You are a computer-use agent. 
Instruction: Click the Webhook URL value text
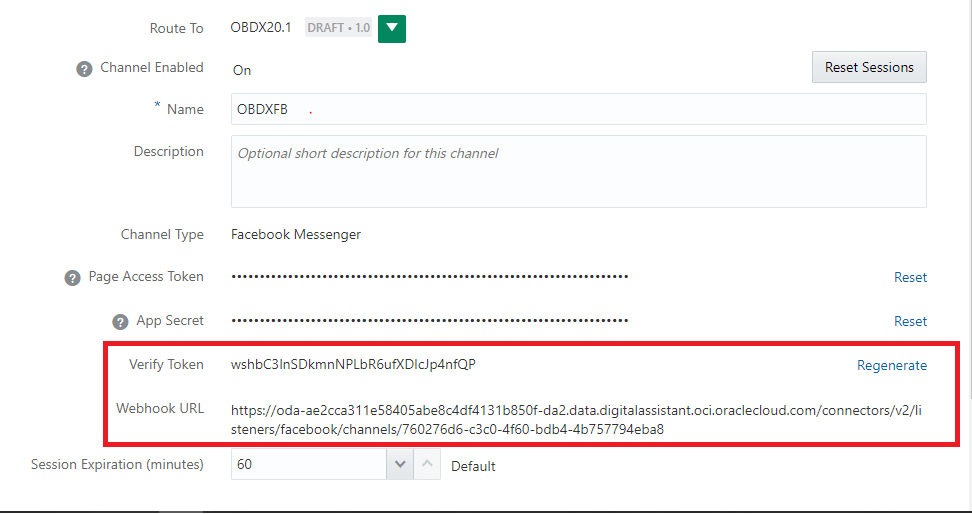(x=576, y=420)
